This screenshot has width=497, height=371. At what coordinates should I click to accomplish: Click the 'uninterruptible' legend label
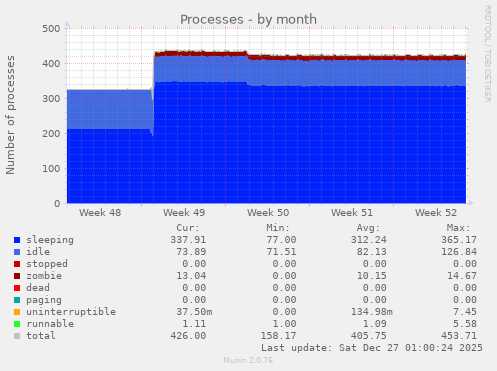pos(71,312)
